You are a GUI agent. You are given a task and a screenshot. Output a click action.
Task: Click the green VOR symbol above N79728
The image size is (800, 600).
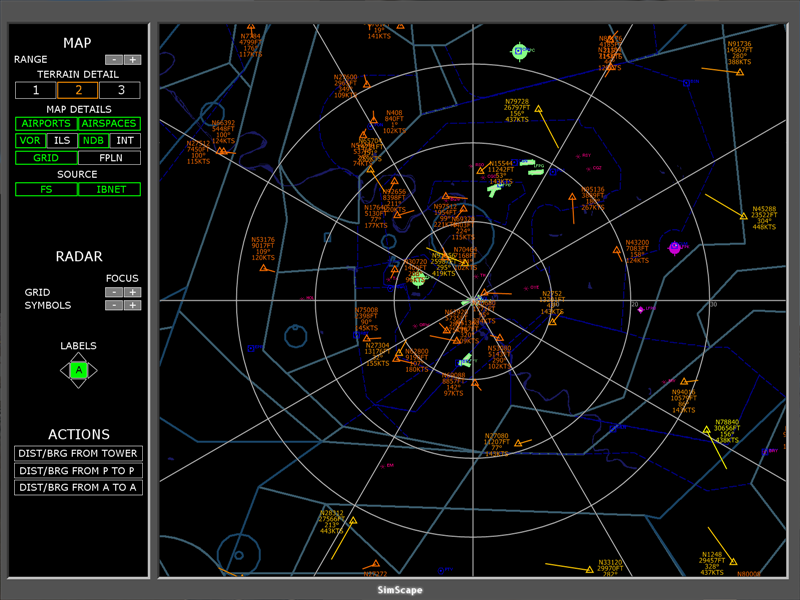pyautogui.click(x=519, y=51)
